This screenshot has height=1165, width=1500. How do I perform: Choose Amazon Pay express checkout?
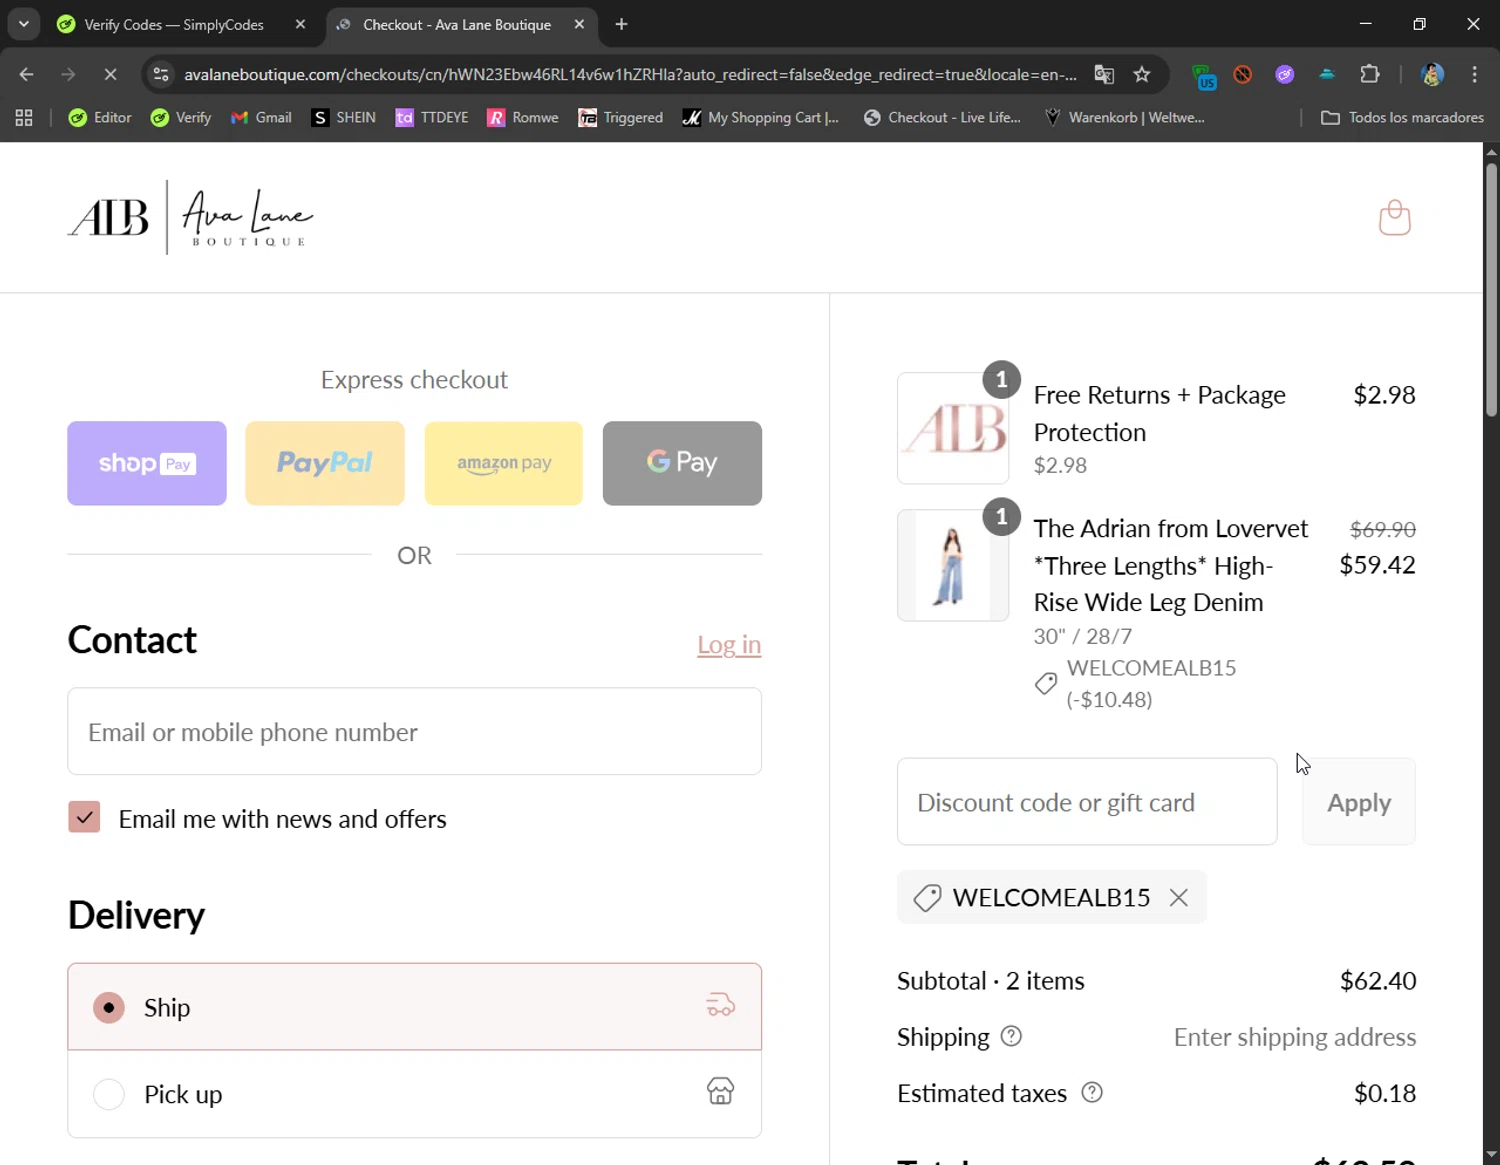pos(504,463)
